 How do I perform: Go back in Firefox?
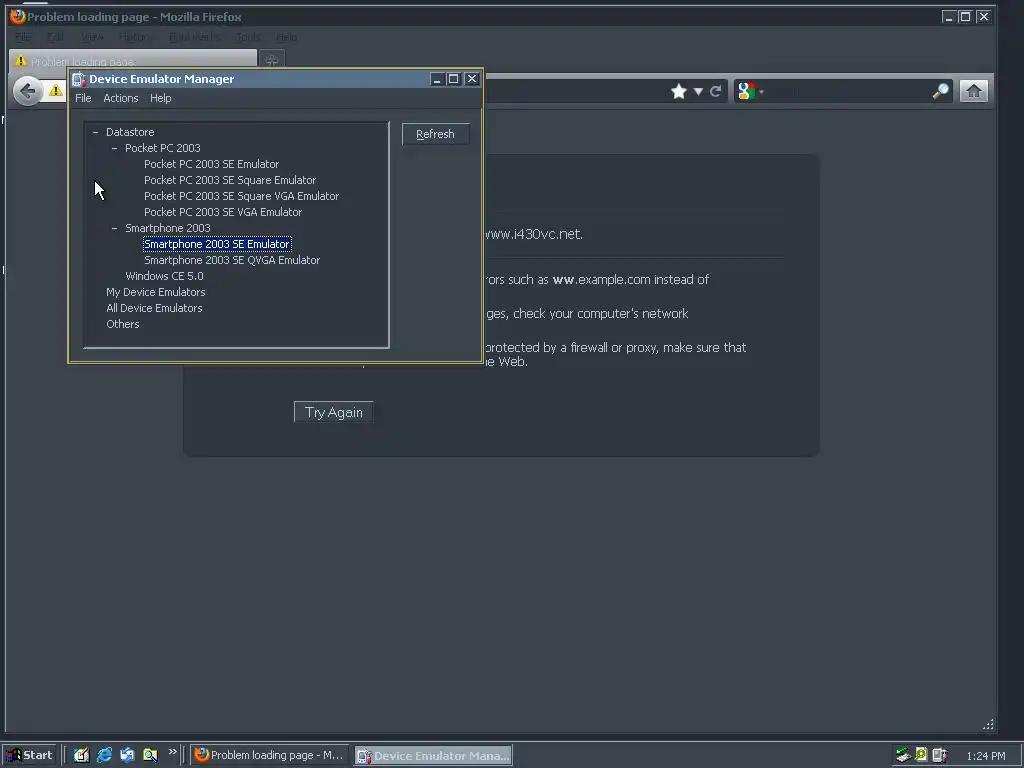tap(27, 91)
